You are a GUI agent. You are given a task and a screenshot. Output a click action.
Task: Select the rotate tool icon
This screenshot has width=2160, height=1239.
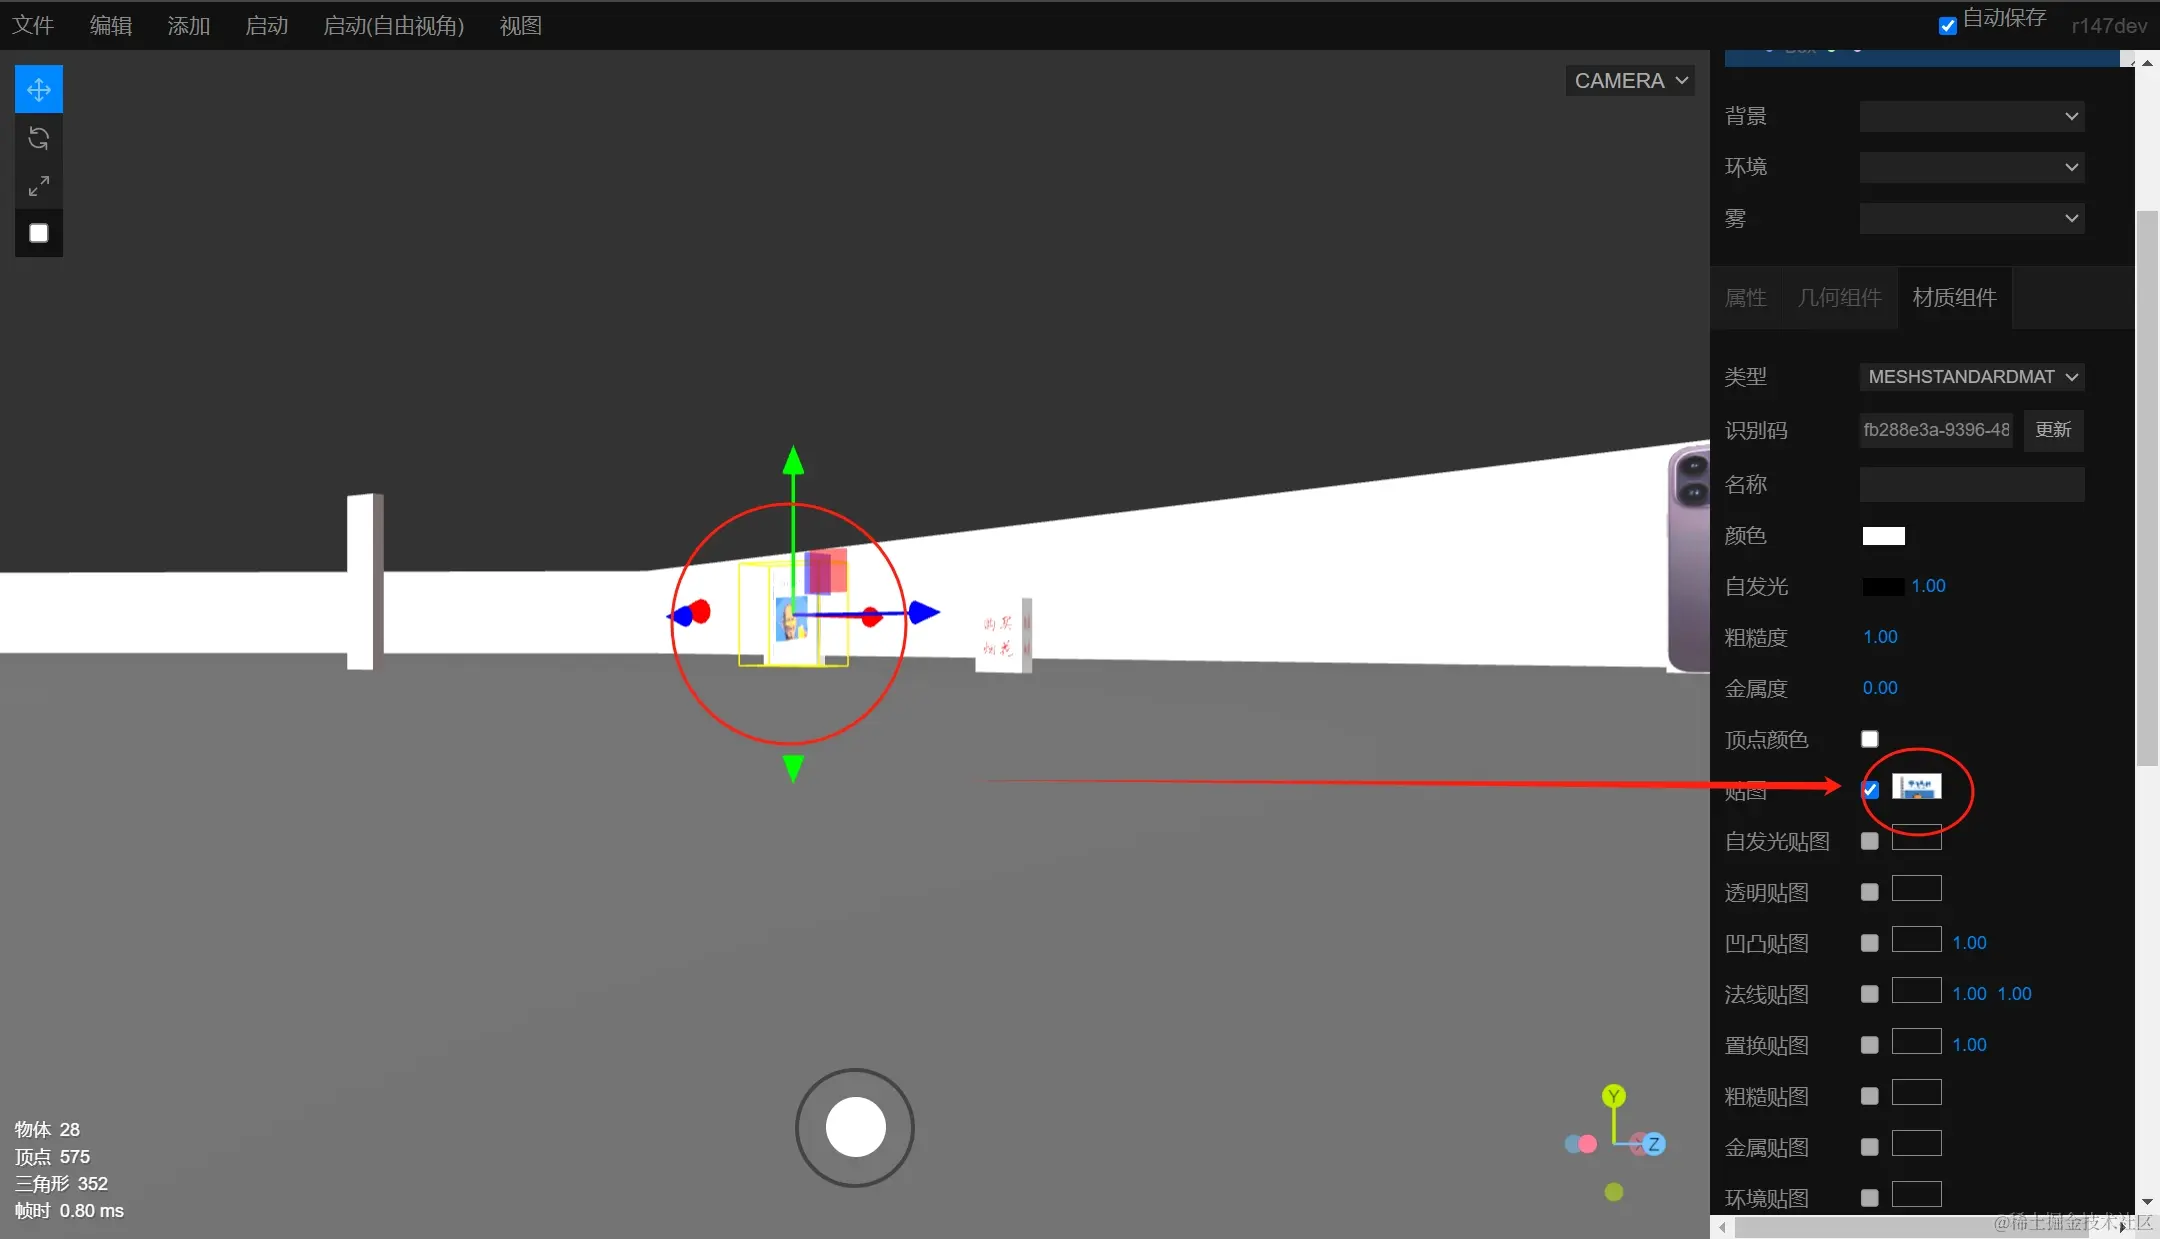coord(39,138)
